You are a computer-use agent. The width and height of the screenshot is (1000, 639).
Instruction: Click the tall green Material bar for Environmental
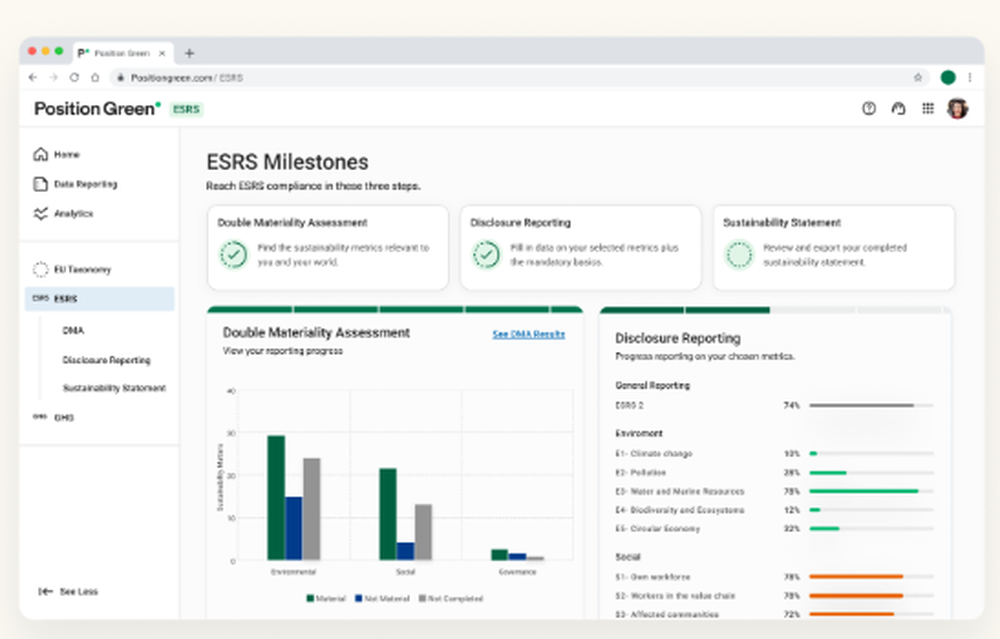[x=276, y=498]
